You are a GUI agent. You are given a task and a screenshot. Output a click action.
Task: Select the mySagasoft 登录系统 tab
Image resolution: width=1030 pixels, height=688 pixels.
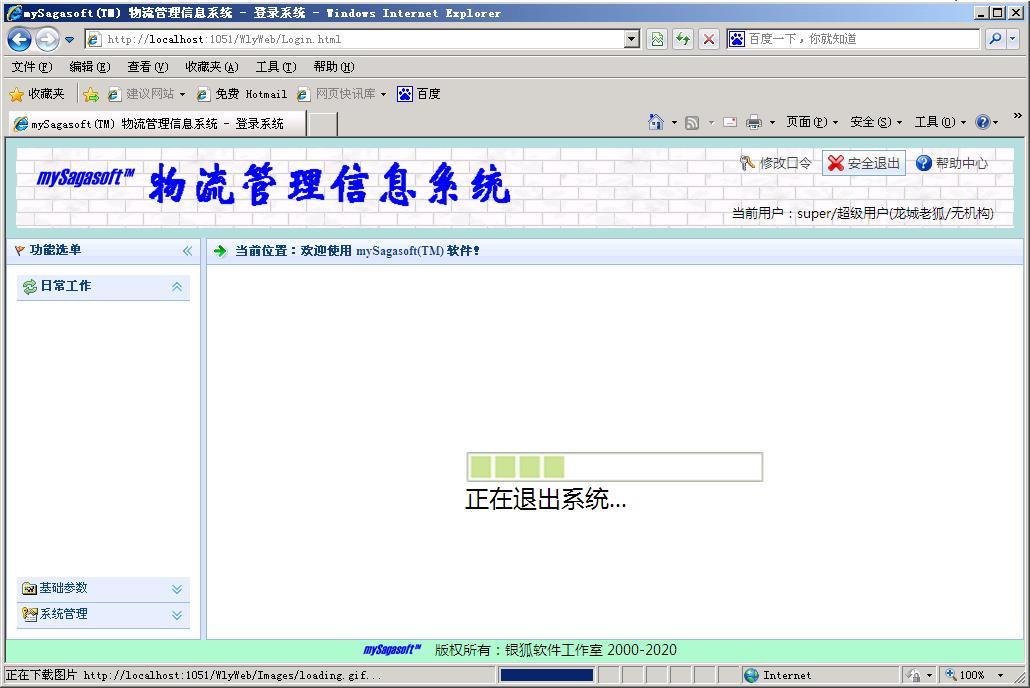click(x=157, y=124)
